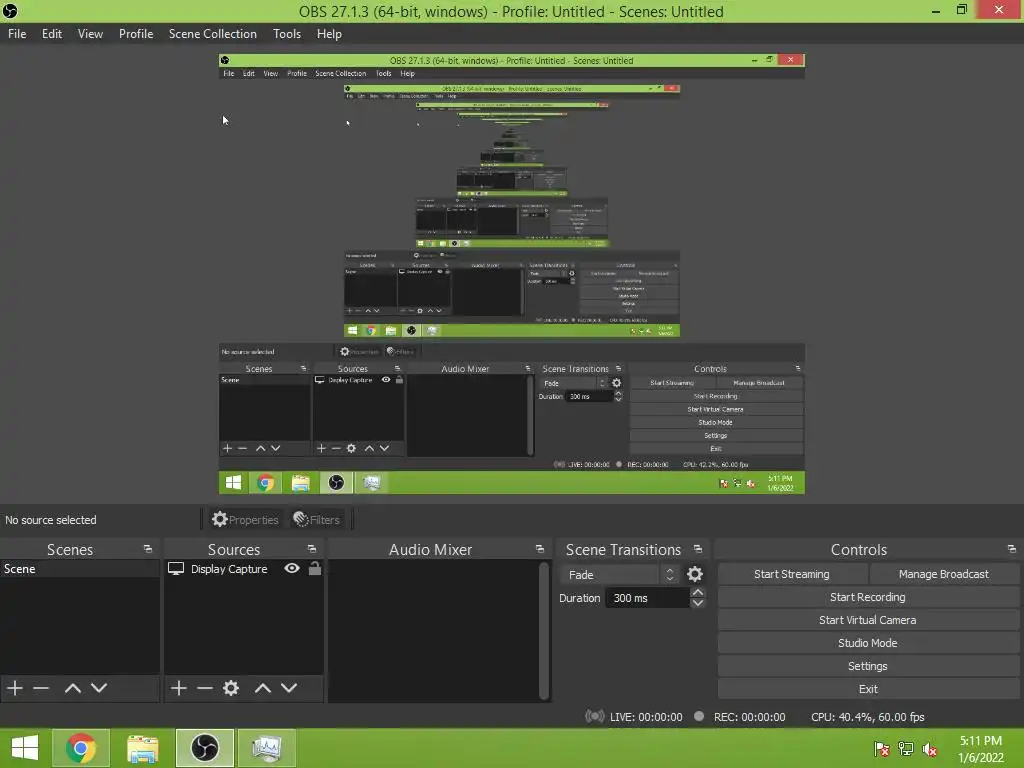Screen dimensions: 1024x768
Task: Toggle Display Capture visibility eye
Action: coord(292,568)
